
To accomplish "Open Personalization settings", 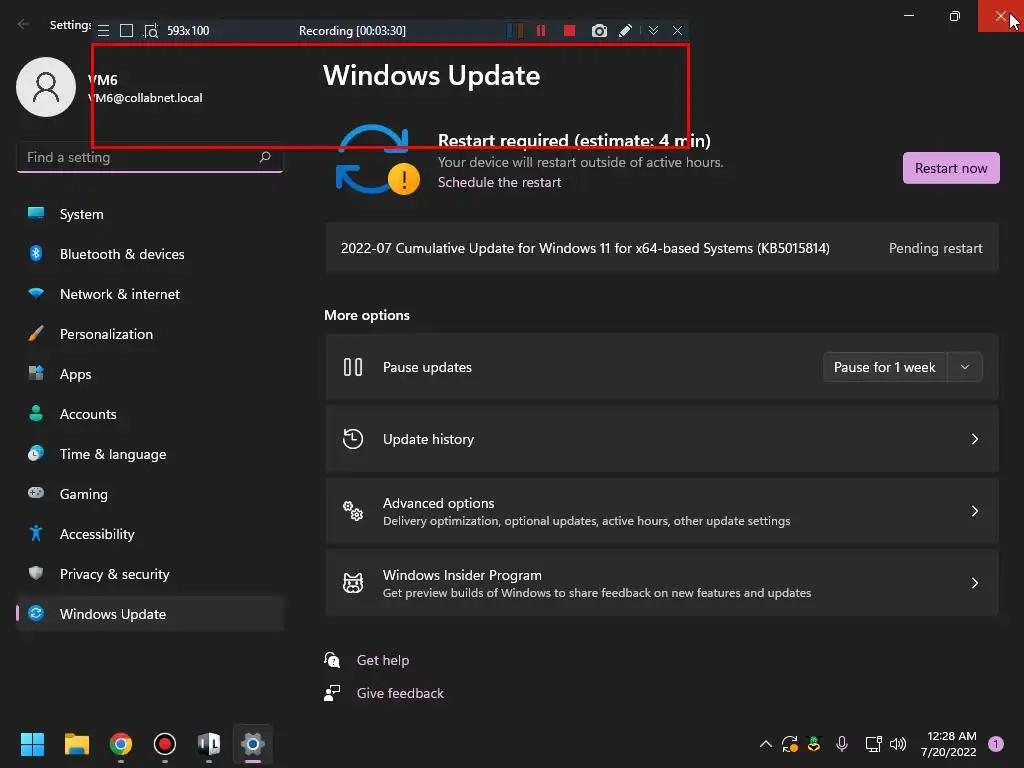I will [x=150, y=334].
